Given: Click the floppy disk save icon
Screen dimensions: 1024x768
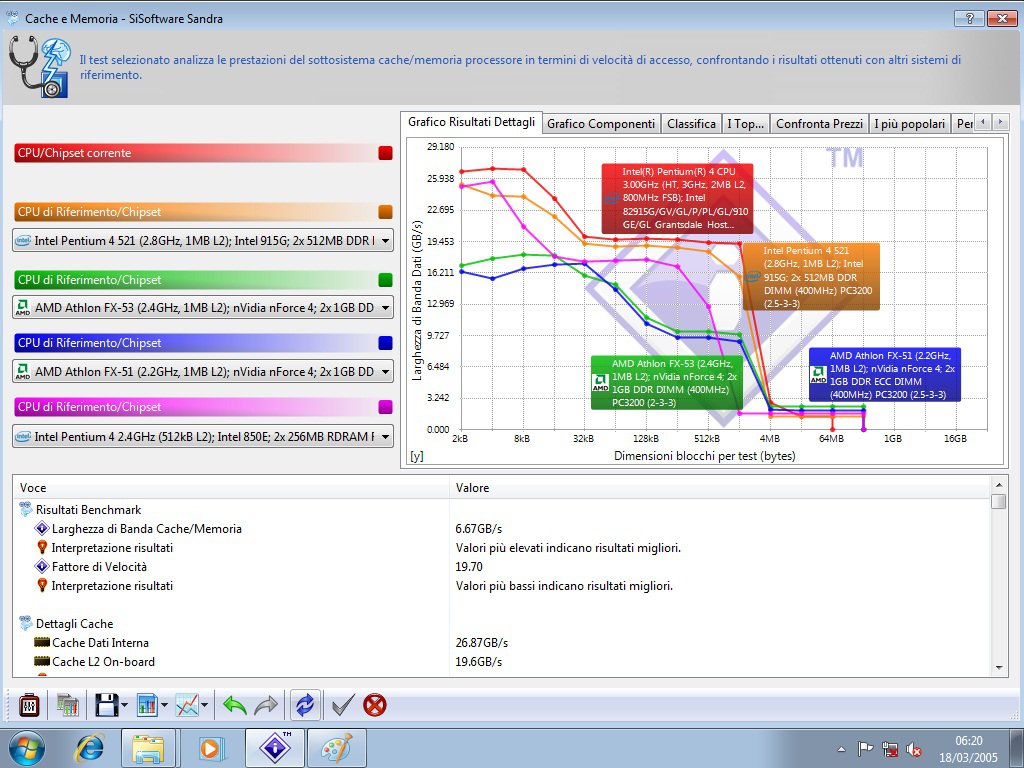Looking at the screenshot, I should coord(106,705).
